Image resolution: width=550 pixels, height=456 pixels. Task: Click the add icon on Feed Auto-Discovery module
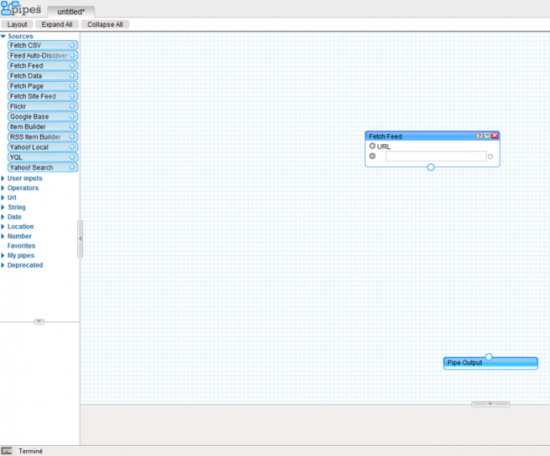click(72, 55)
